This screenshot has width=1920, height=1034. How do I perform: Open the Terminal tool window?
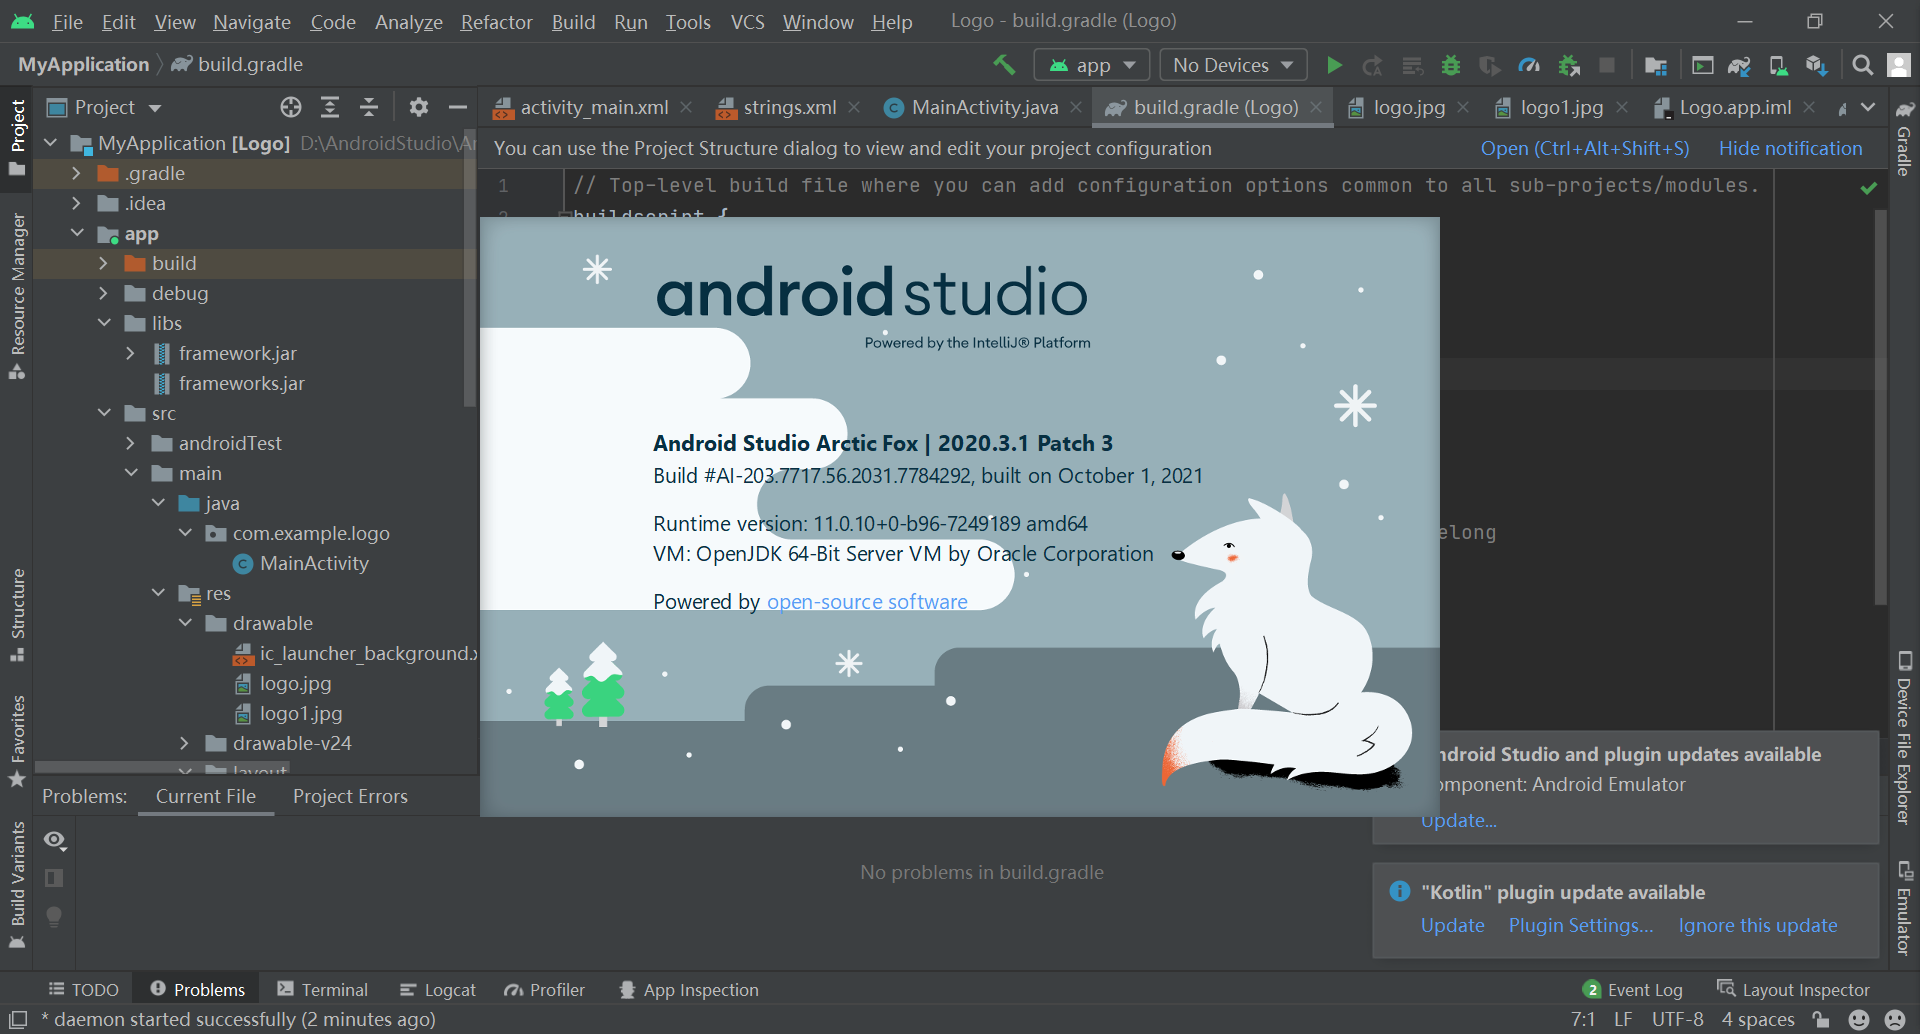point(322,989)
